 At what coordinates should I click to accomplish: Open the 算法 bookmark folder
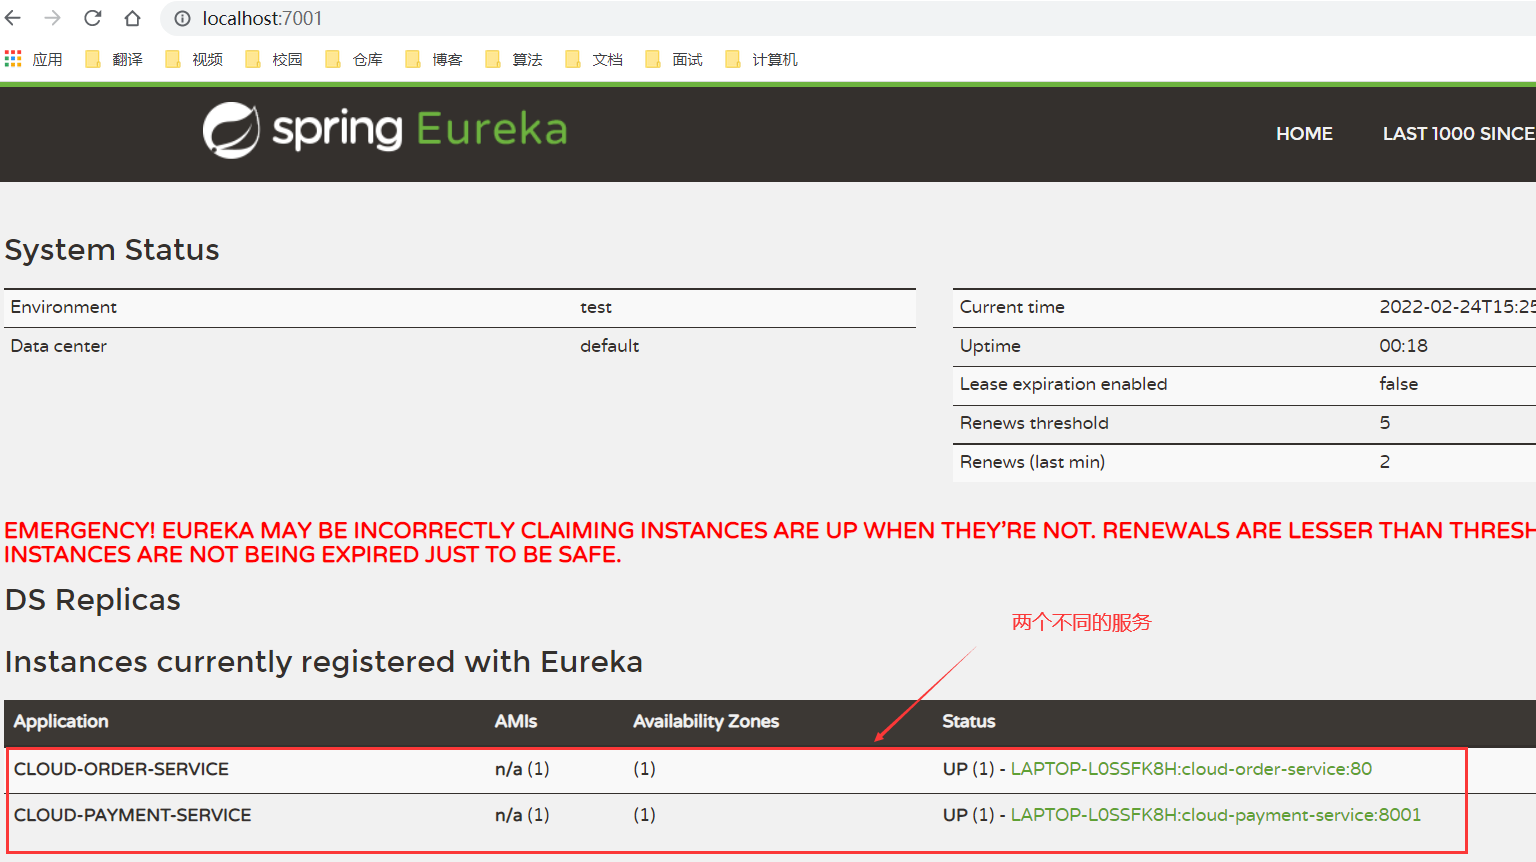513,59
